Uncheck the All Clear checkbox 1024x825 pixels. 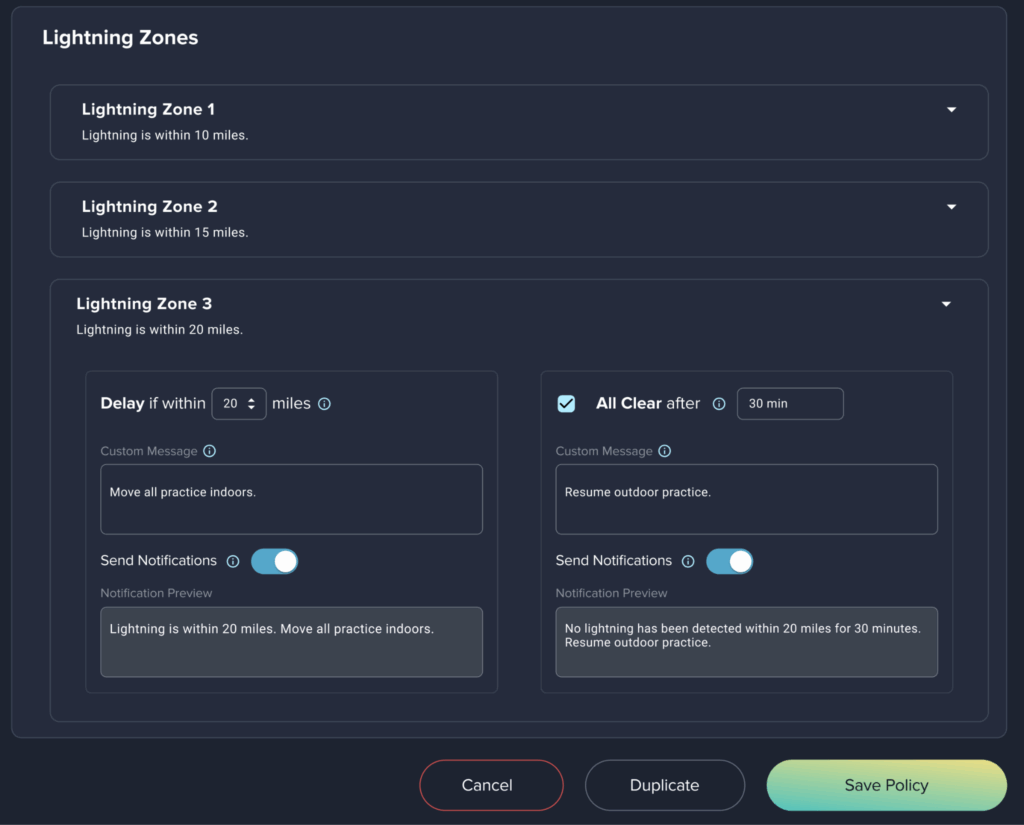click(x=566, y=404)
